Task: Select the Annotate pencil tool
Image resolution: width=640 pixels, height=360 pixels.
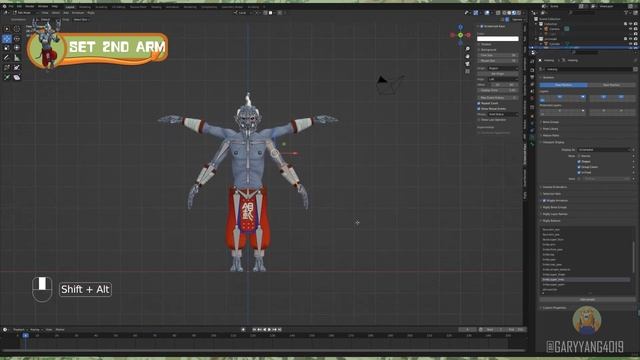Action: (7, 58)
